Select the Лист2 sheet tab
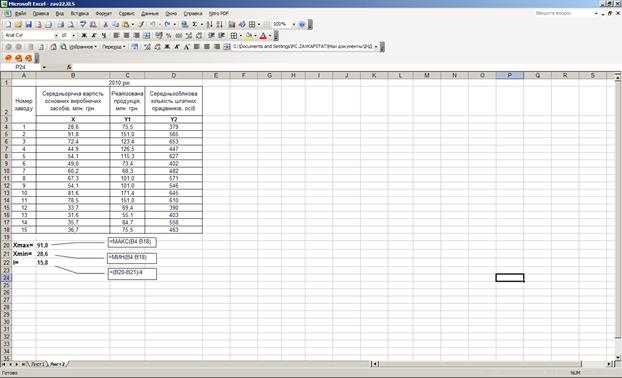622x378 pixels. point(58,364)
